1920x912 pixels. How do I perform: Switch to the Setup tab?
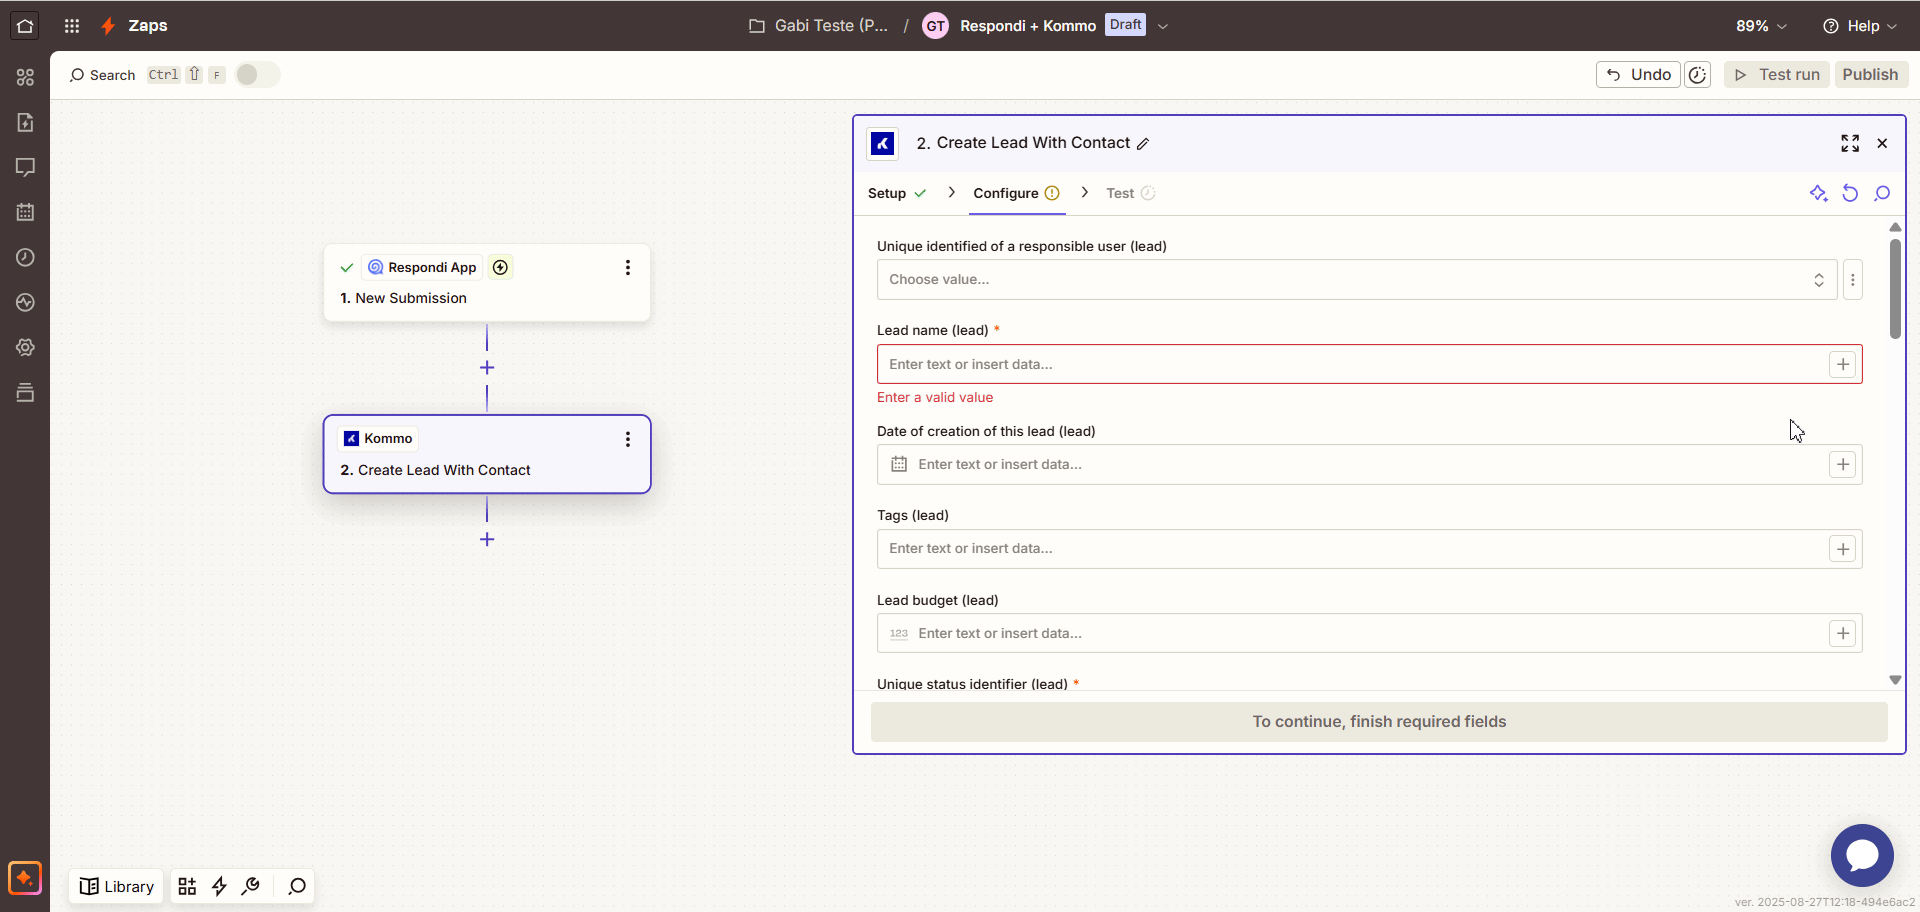[x=896, y=194]
